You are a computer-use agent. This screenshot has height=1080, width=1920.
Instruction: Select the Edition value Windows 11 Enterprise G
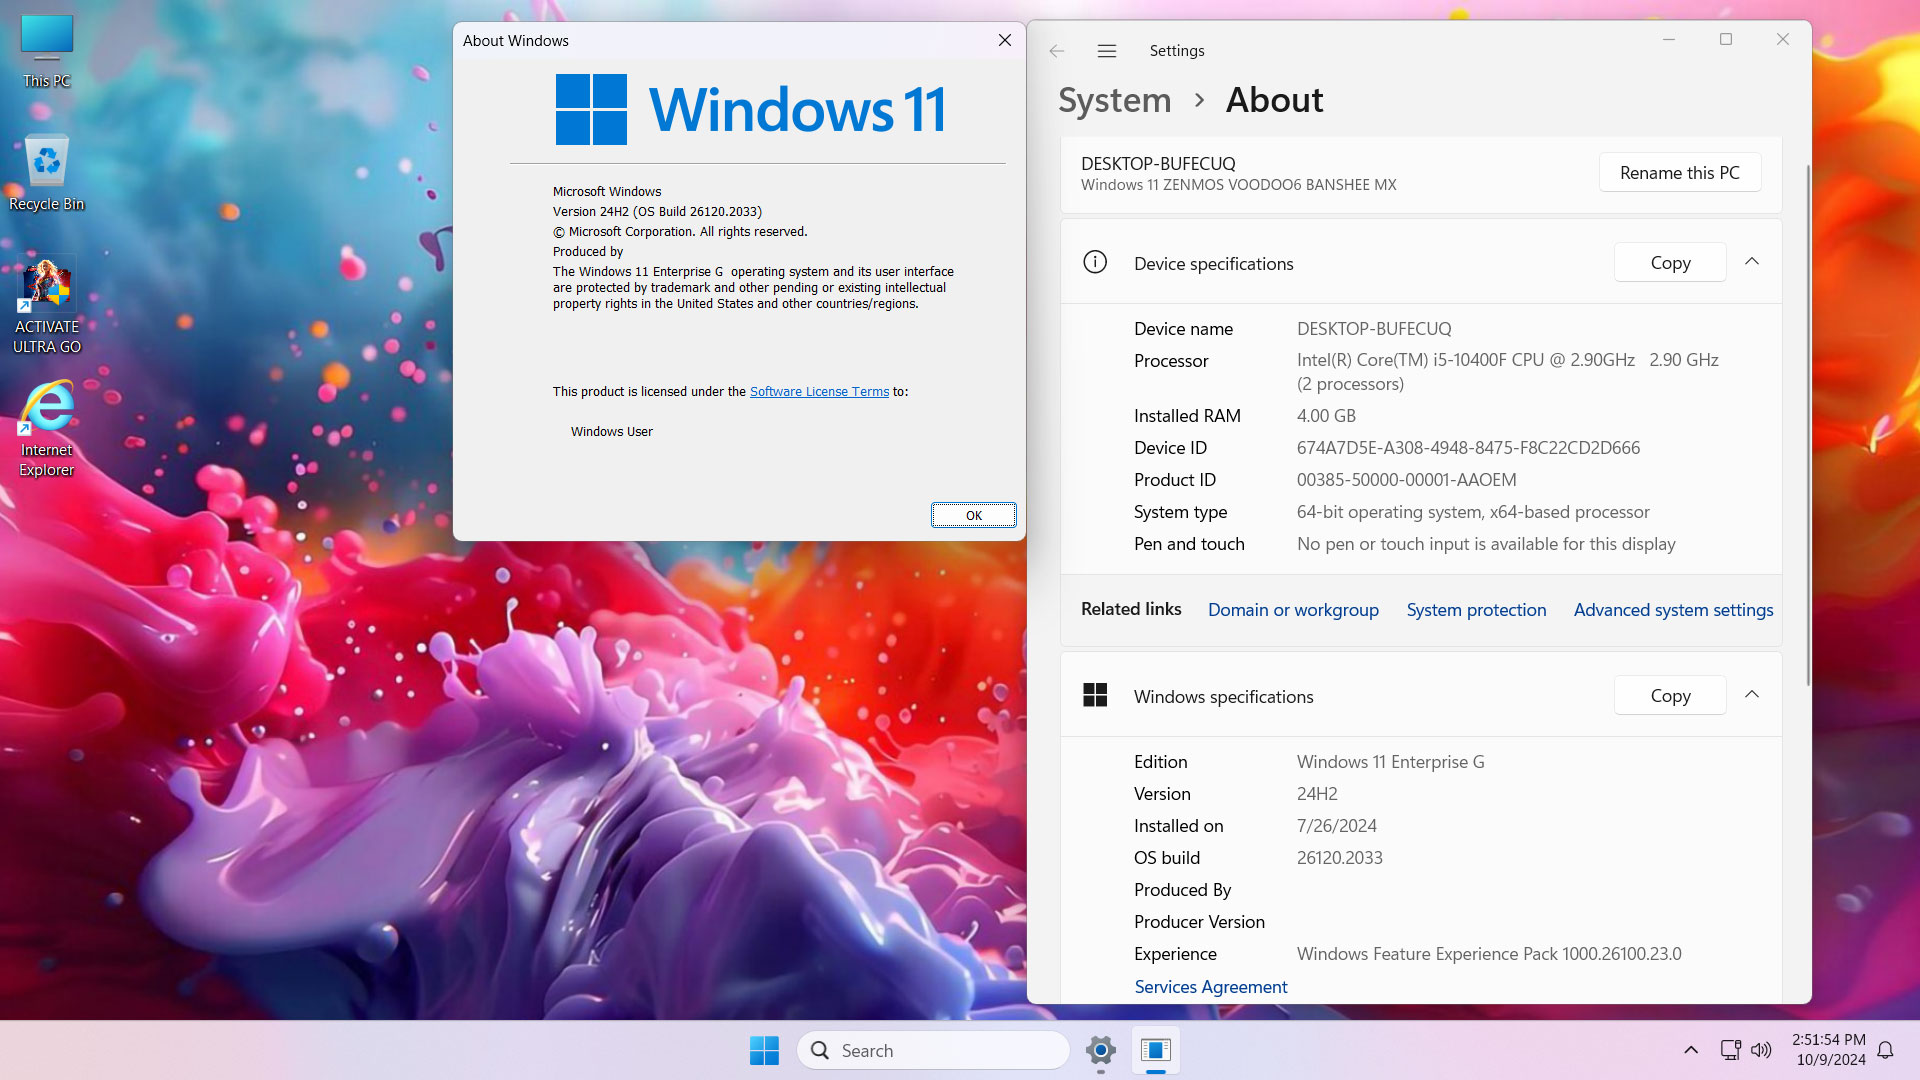point(1390,762)
